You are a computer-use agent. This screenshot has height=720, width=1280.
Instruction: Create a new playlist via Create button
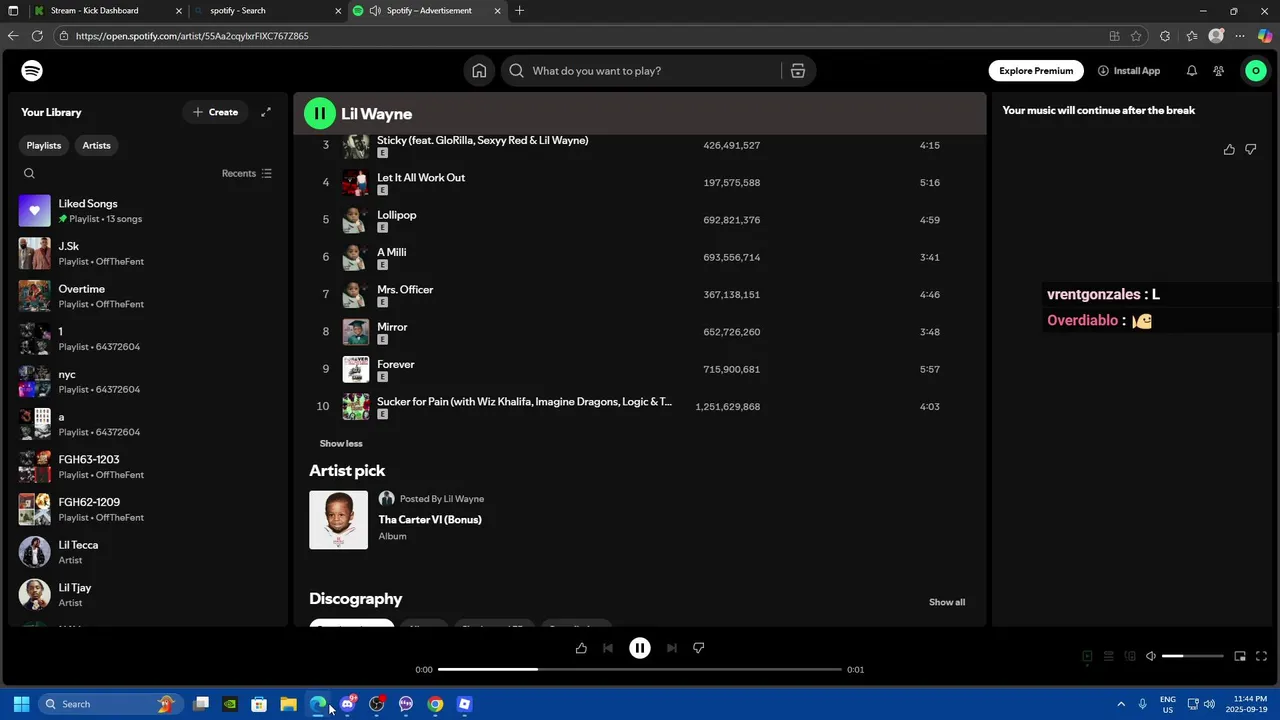pyautogui.click(x=215, y=112)
